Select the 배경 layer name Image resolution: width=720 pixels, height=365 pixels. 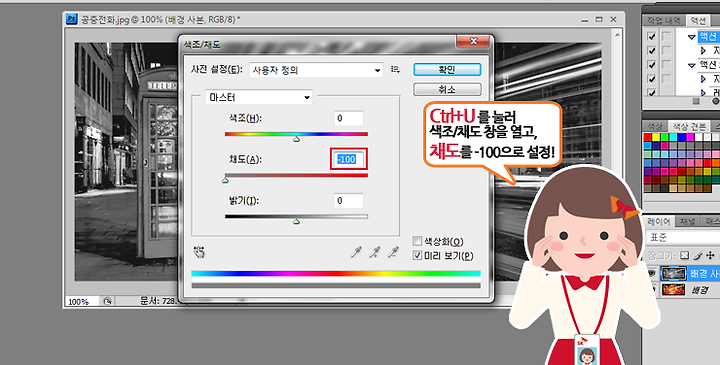(699, 290)
